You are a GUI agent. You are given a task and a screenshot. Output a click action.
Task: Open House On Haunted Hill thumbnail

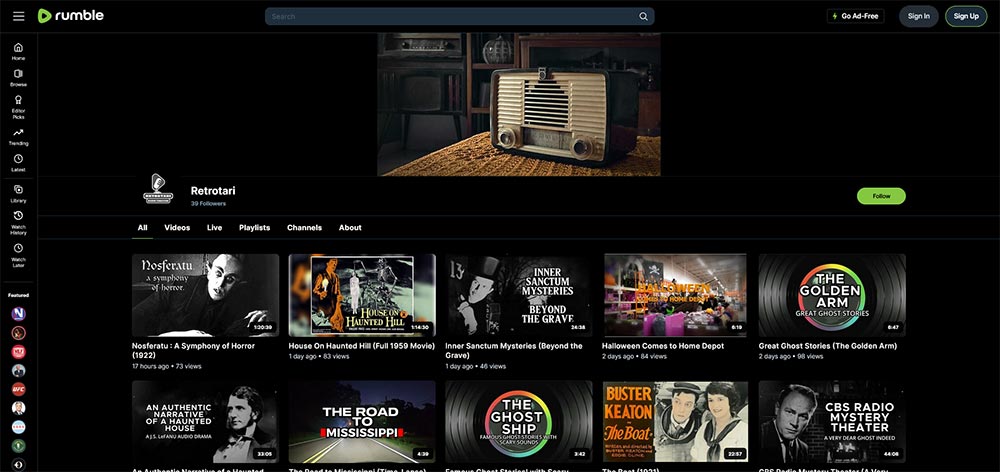coord(362,295)
